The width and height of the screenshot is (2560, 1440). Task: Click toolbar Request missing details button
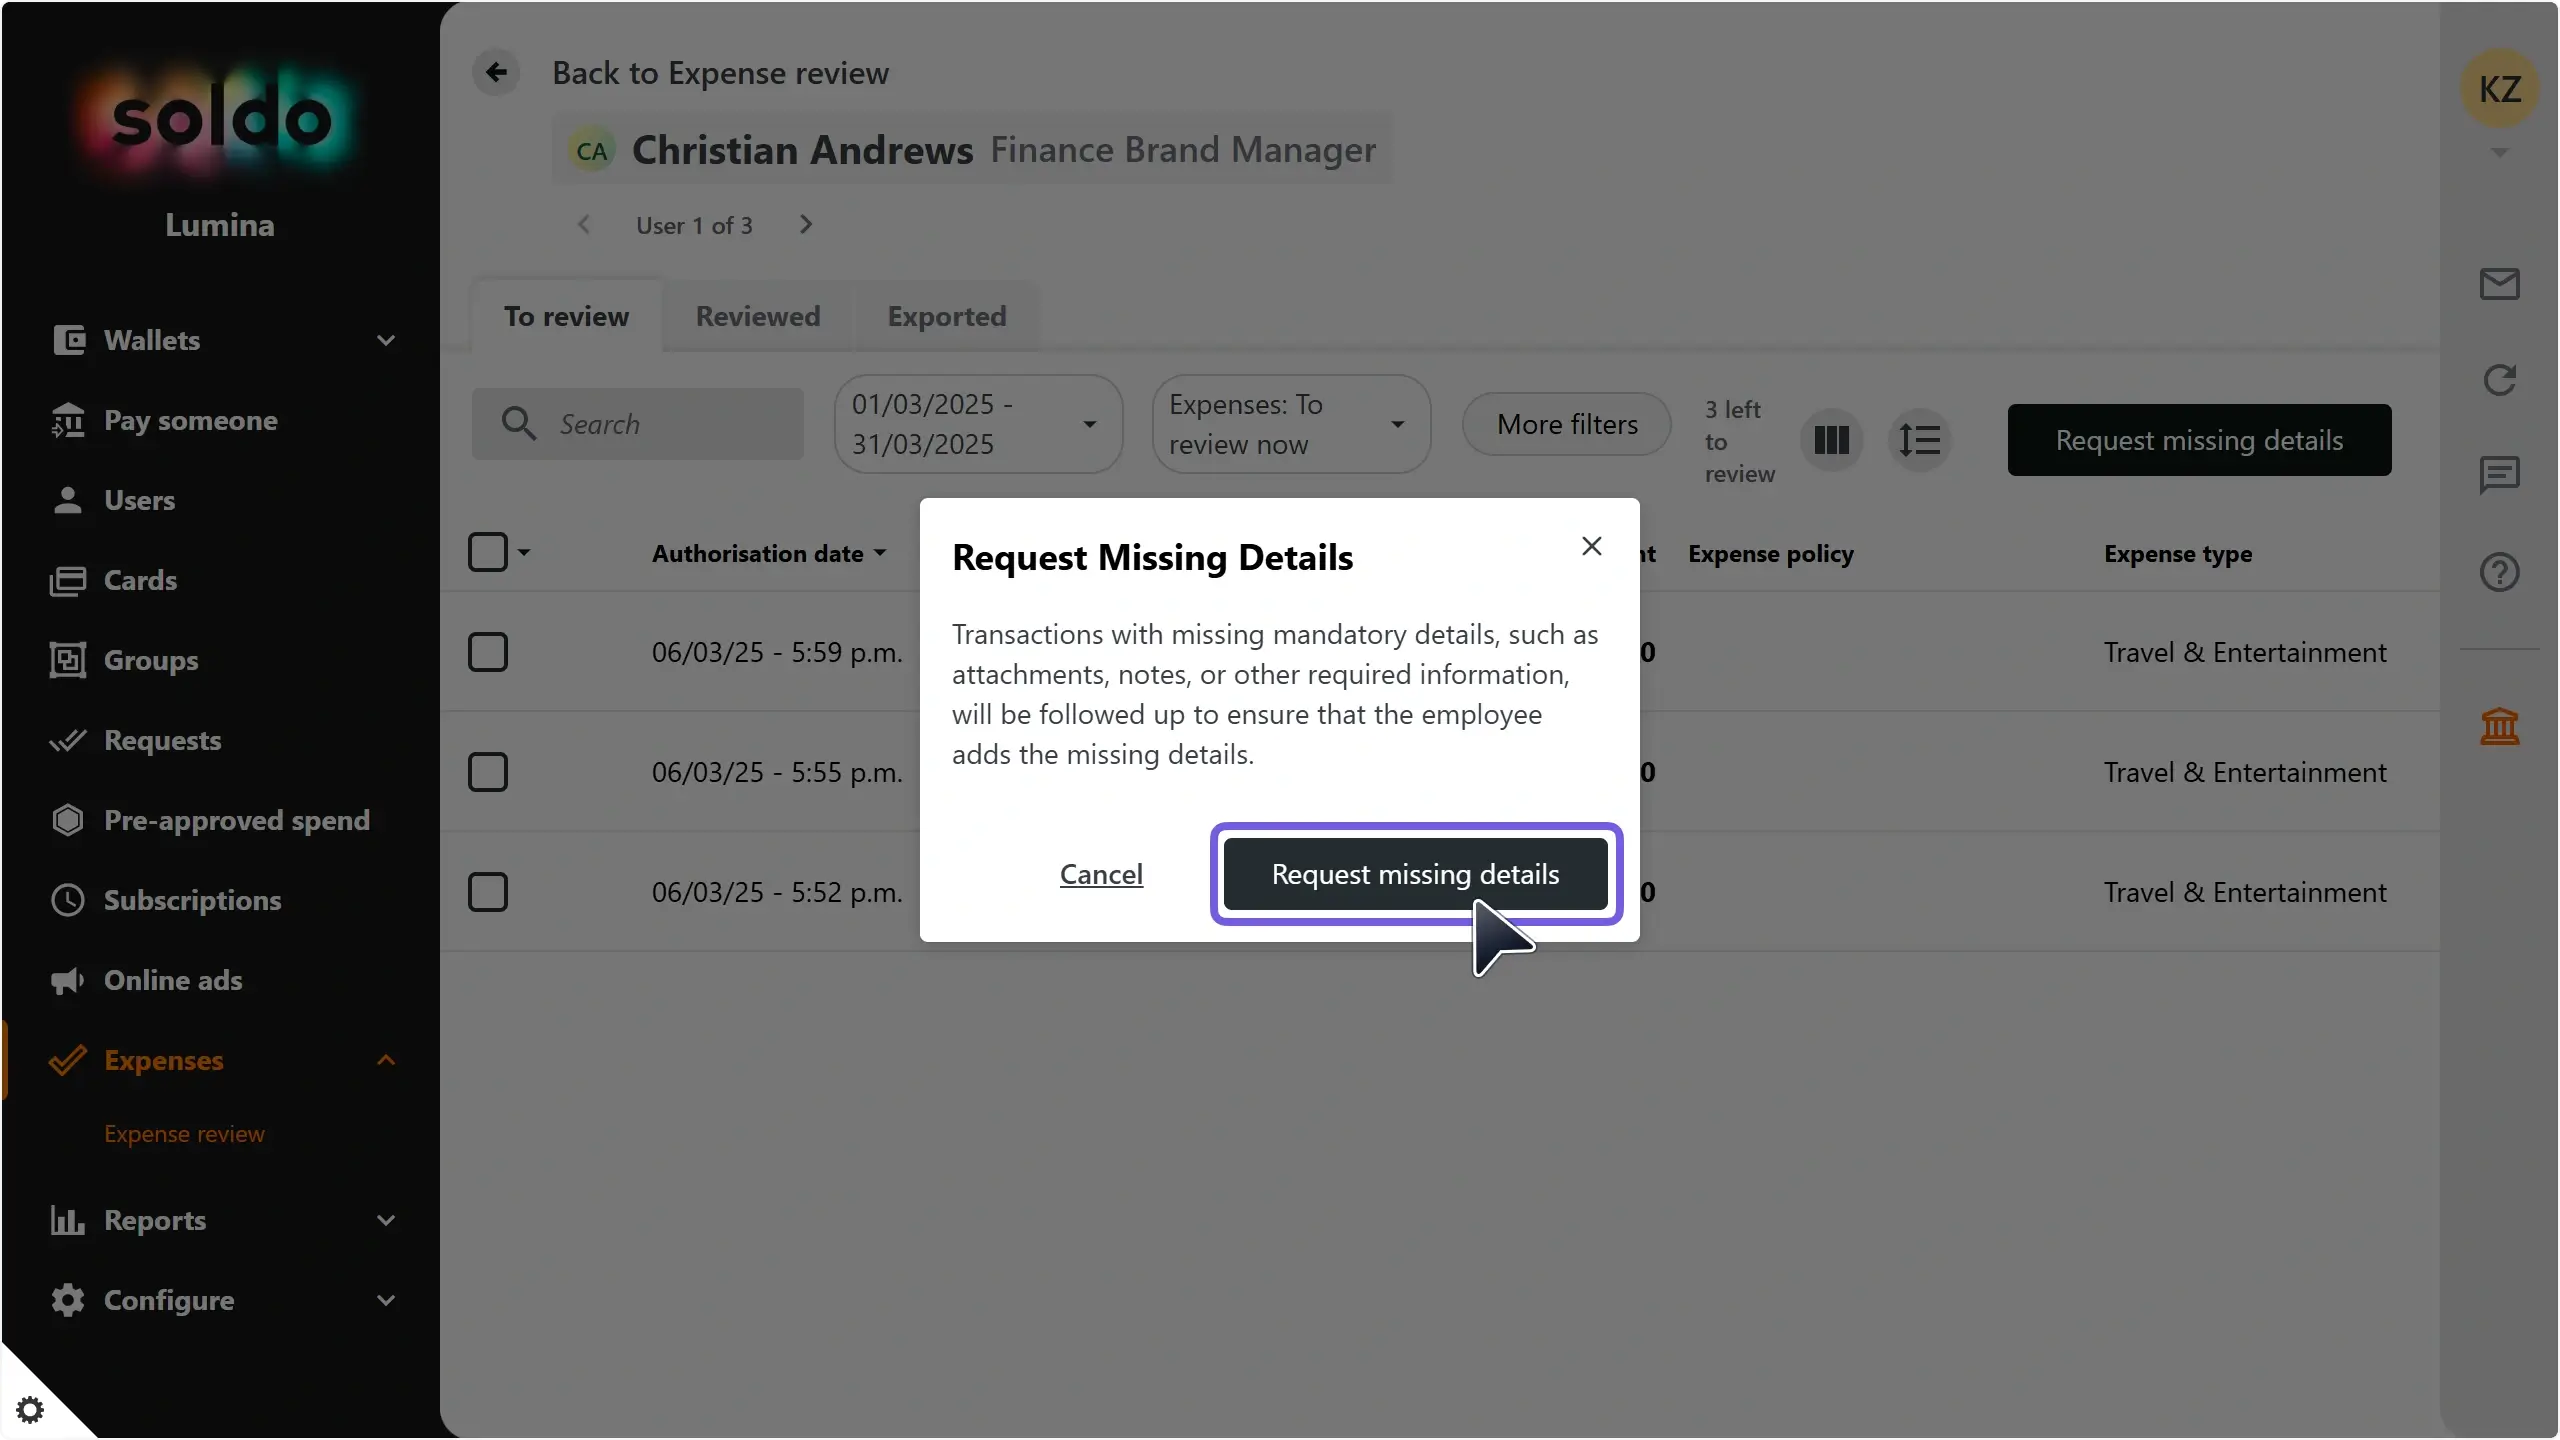click(x=2199, y=440)
